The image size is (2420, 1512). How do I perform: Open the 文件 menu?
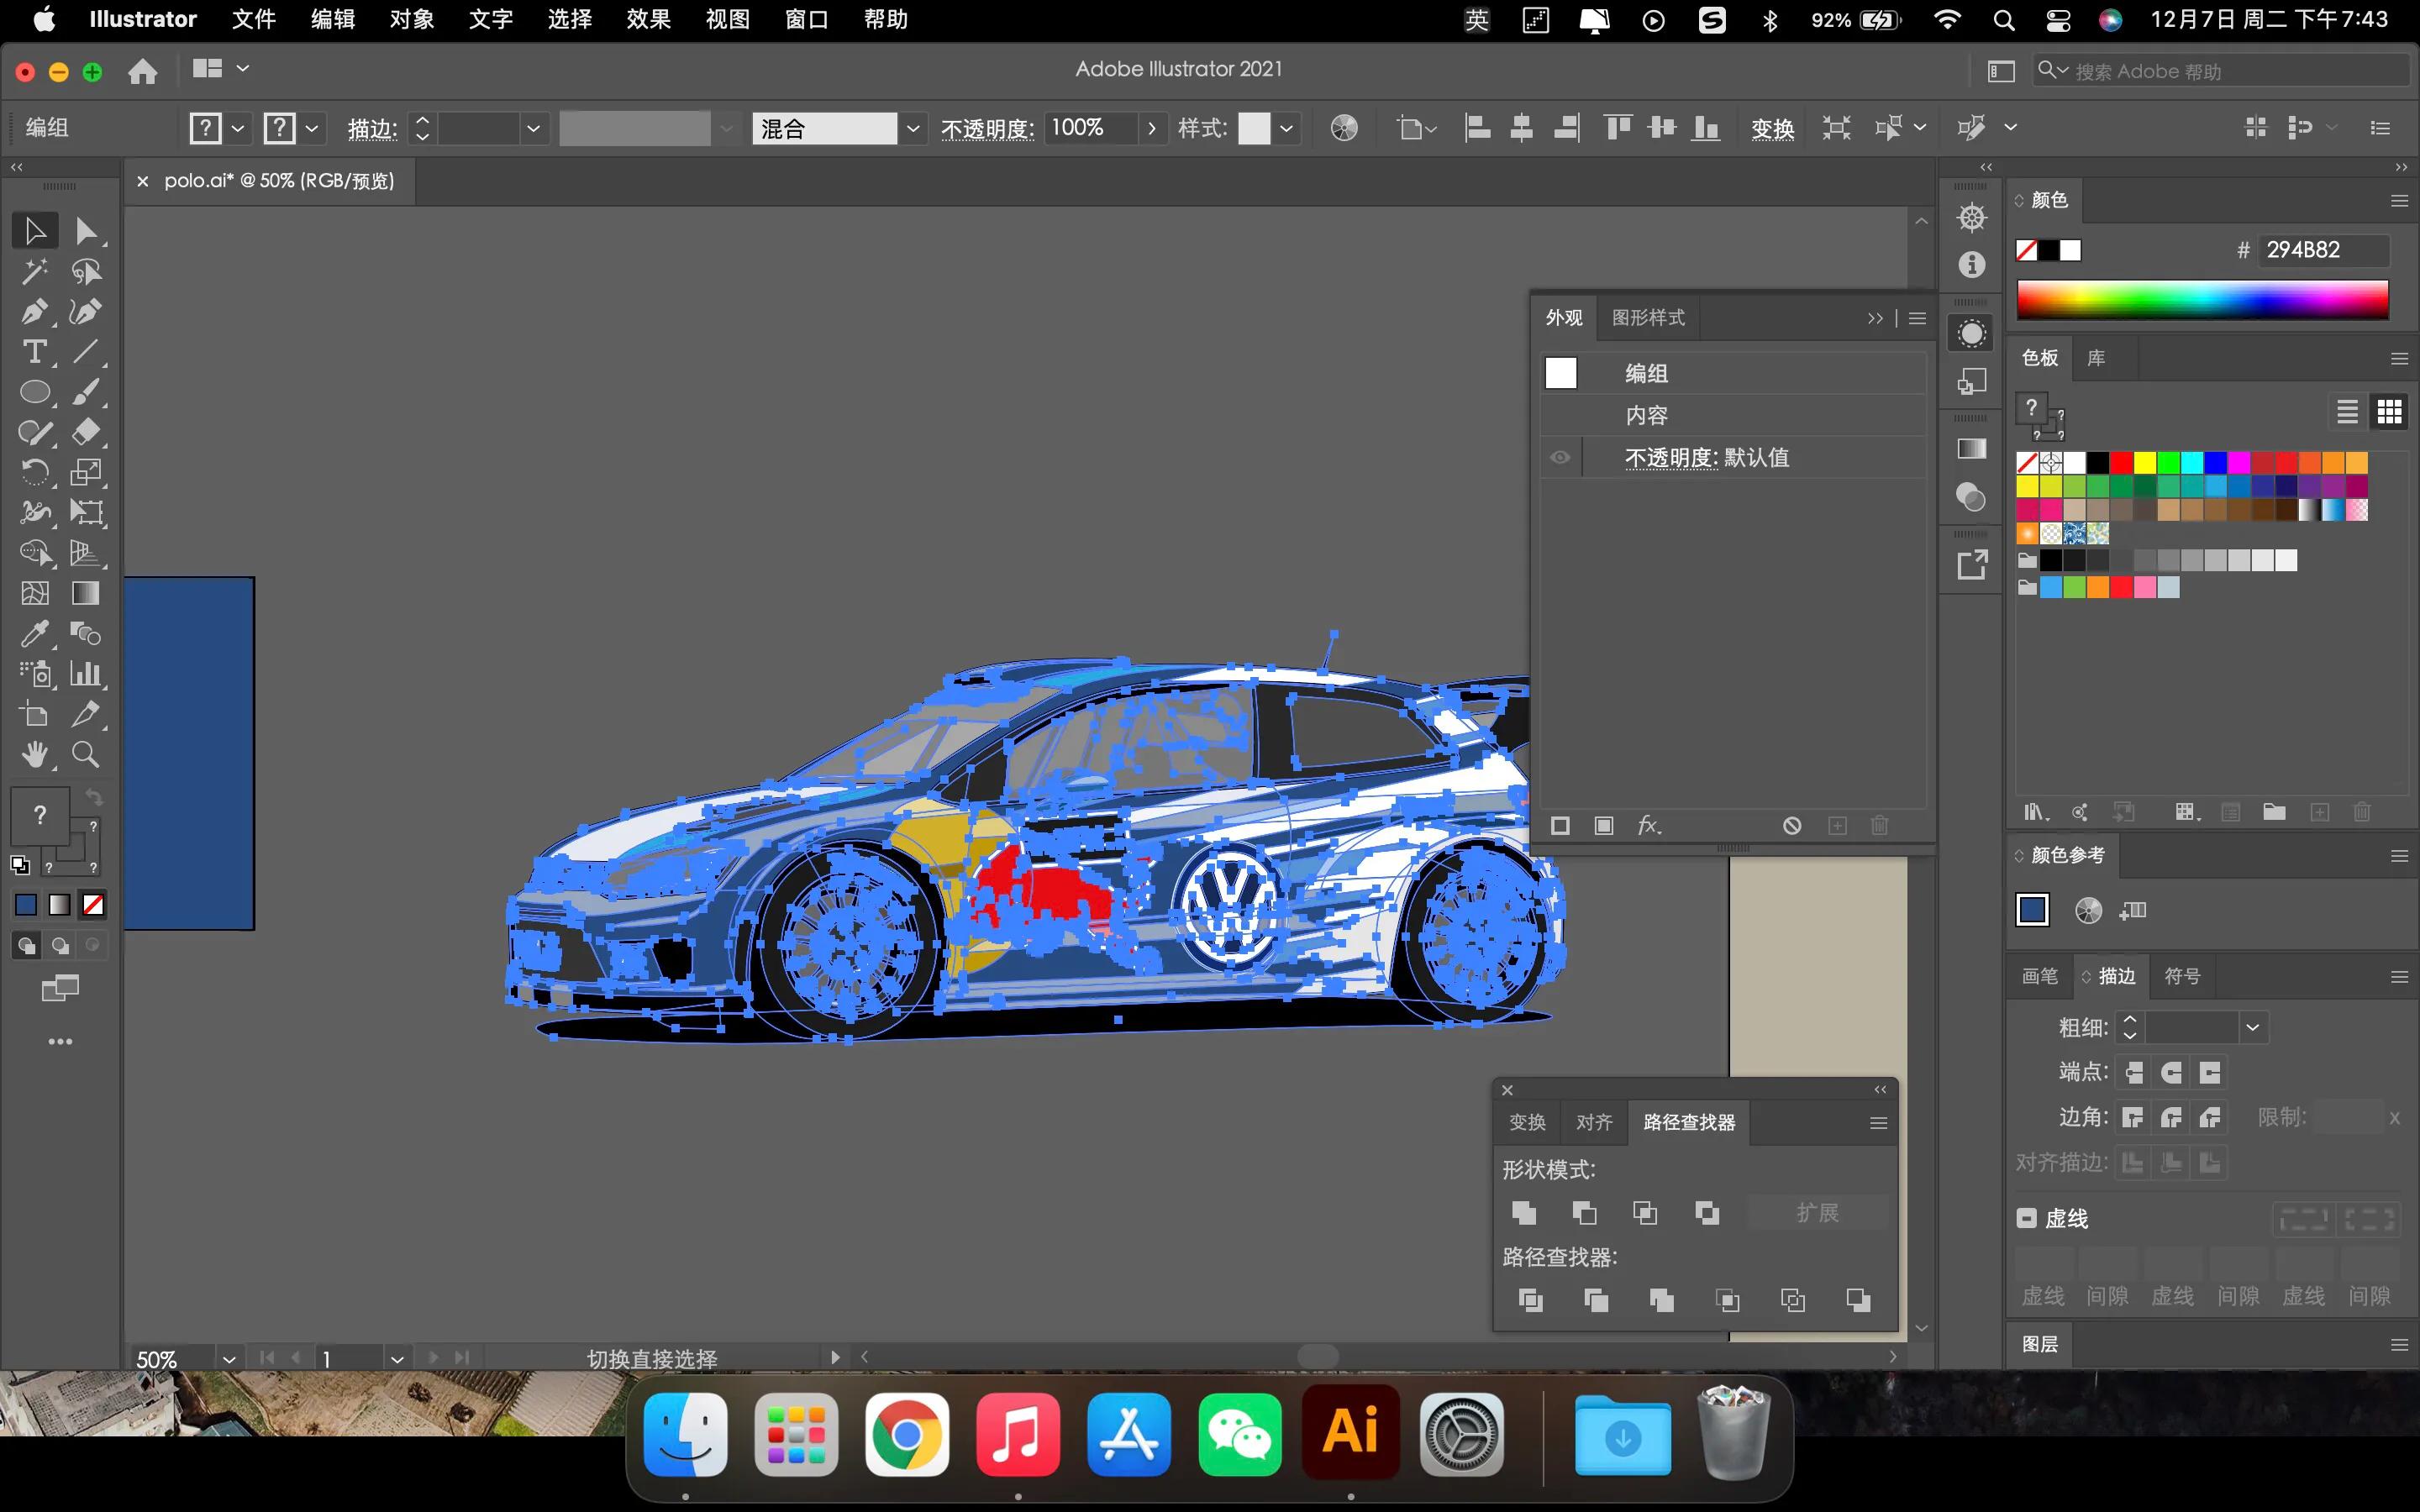click(254, 19)
